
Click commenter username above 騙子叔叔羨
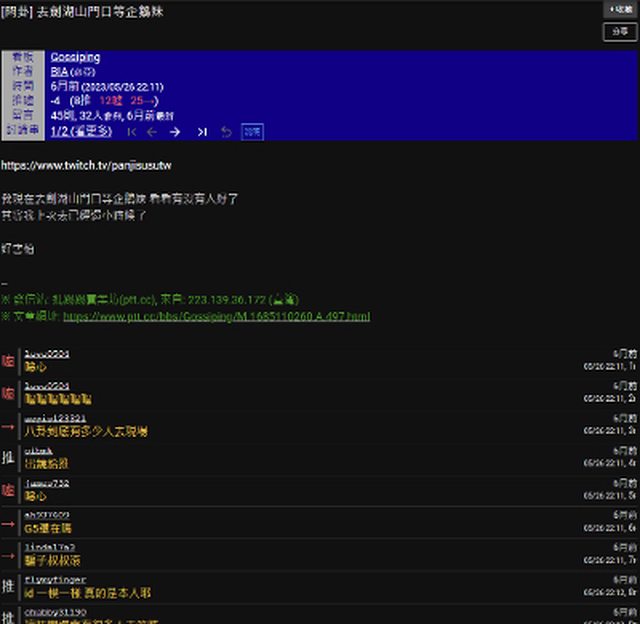[50, 547]
